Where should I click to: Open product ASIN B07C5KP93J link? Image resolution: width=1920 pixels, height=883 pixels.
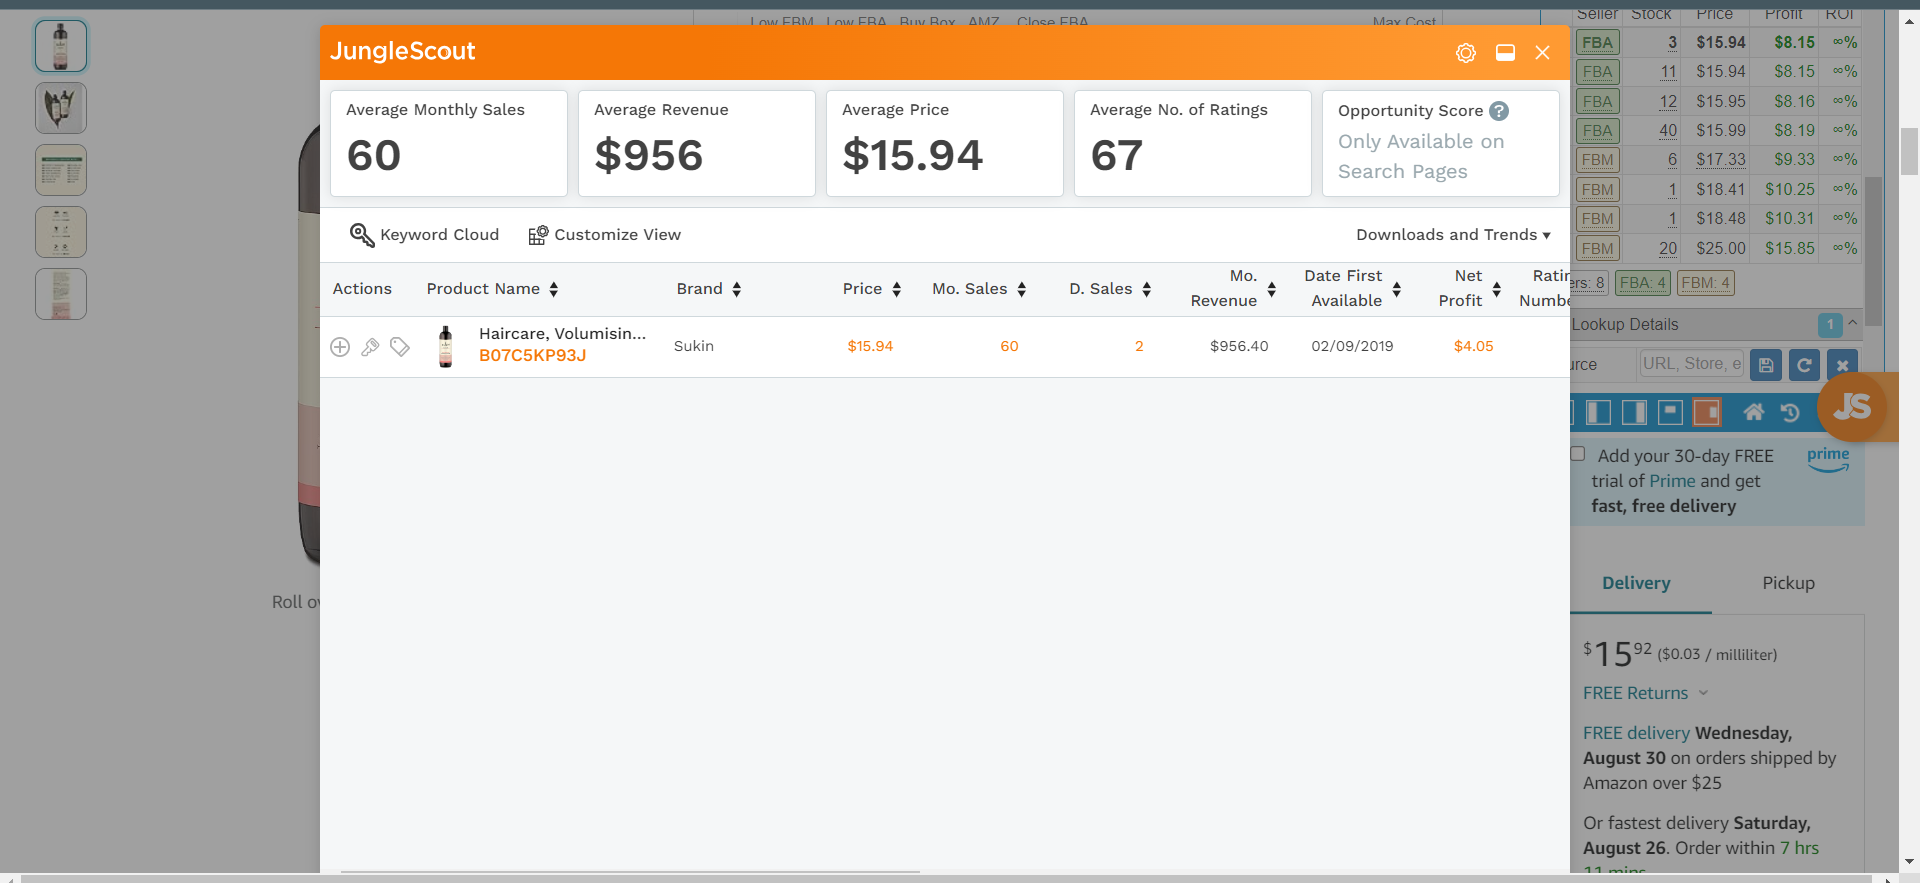point(532,356)
